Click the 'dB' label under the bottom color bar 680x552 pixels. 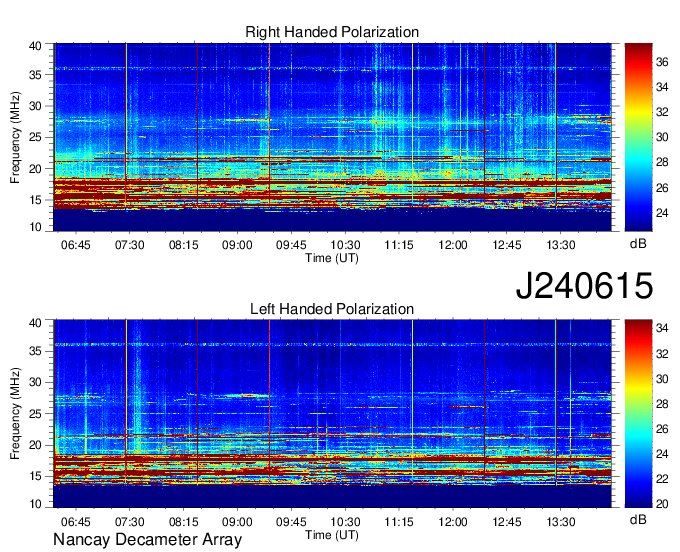click(638, 520)
